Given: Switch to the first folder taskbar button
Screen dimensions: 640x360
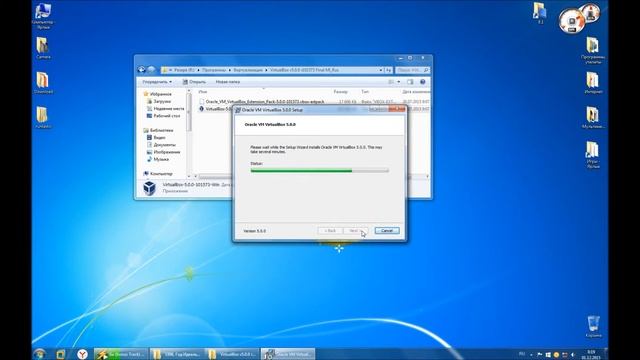Looking at the screenshot, I should click(177, 354).
